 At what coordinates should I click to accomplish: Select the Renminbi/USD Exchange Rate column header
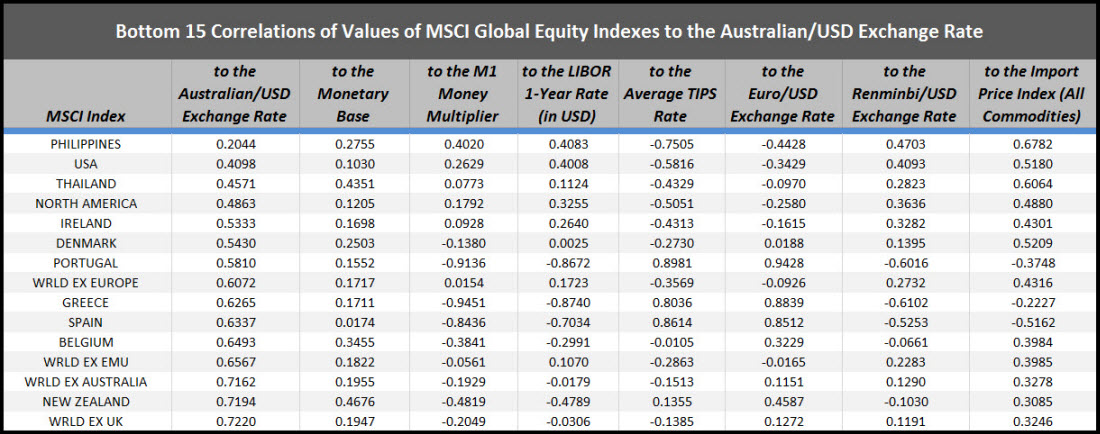coord(905,94)
